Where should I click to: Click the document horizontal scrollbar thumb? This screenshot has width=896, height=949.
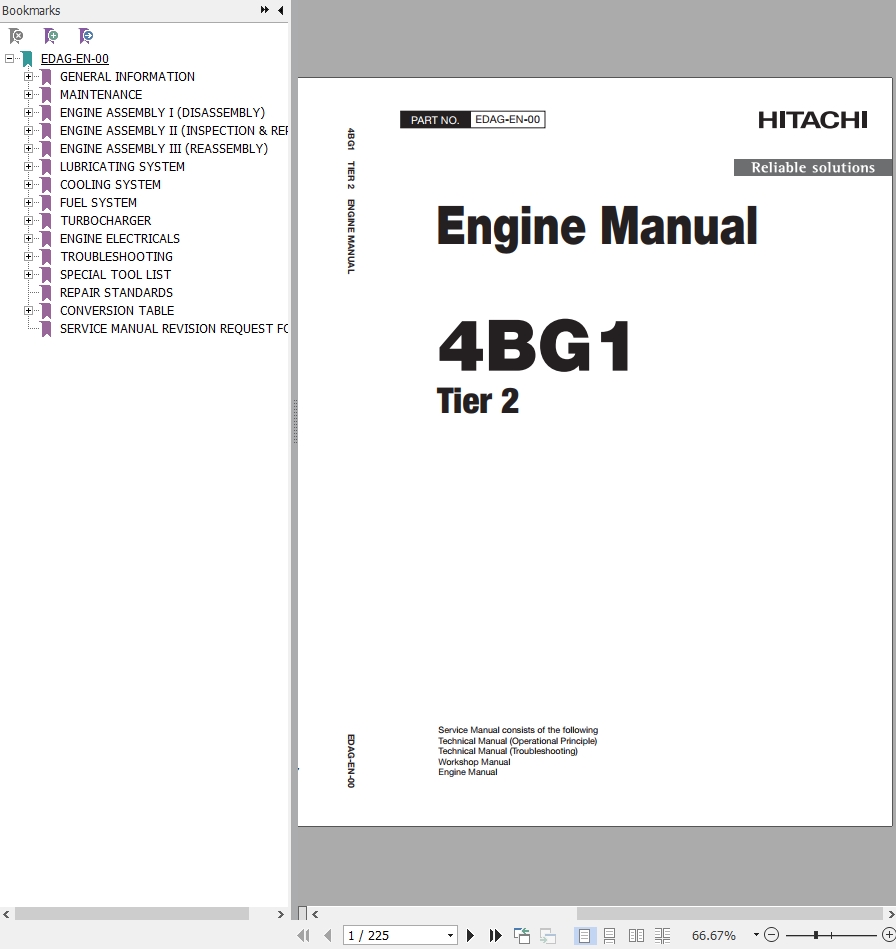pyautogui.click(x=730, y=913)
